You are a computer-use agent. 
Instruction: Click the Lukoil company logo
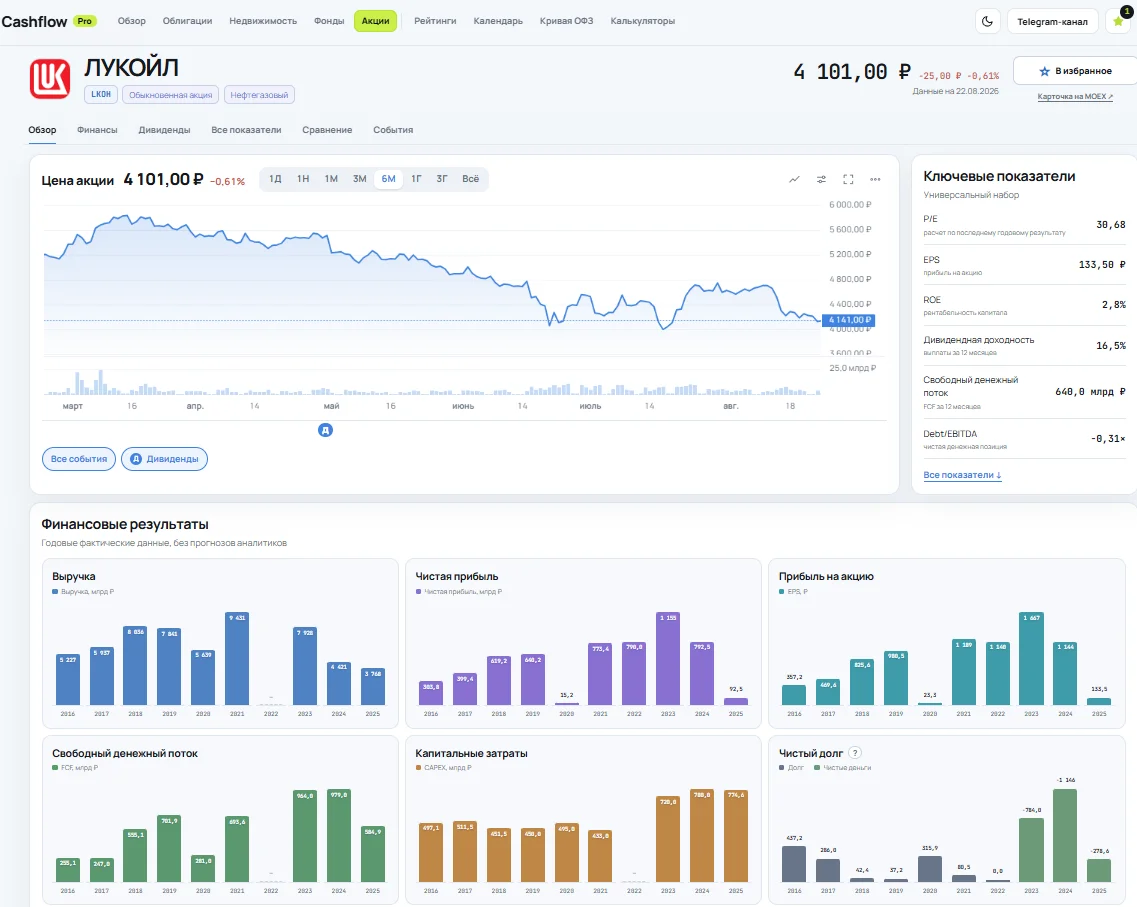[50, 79]
